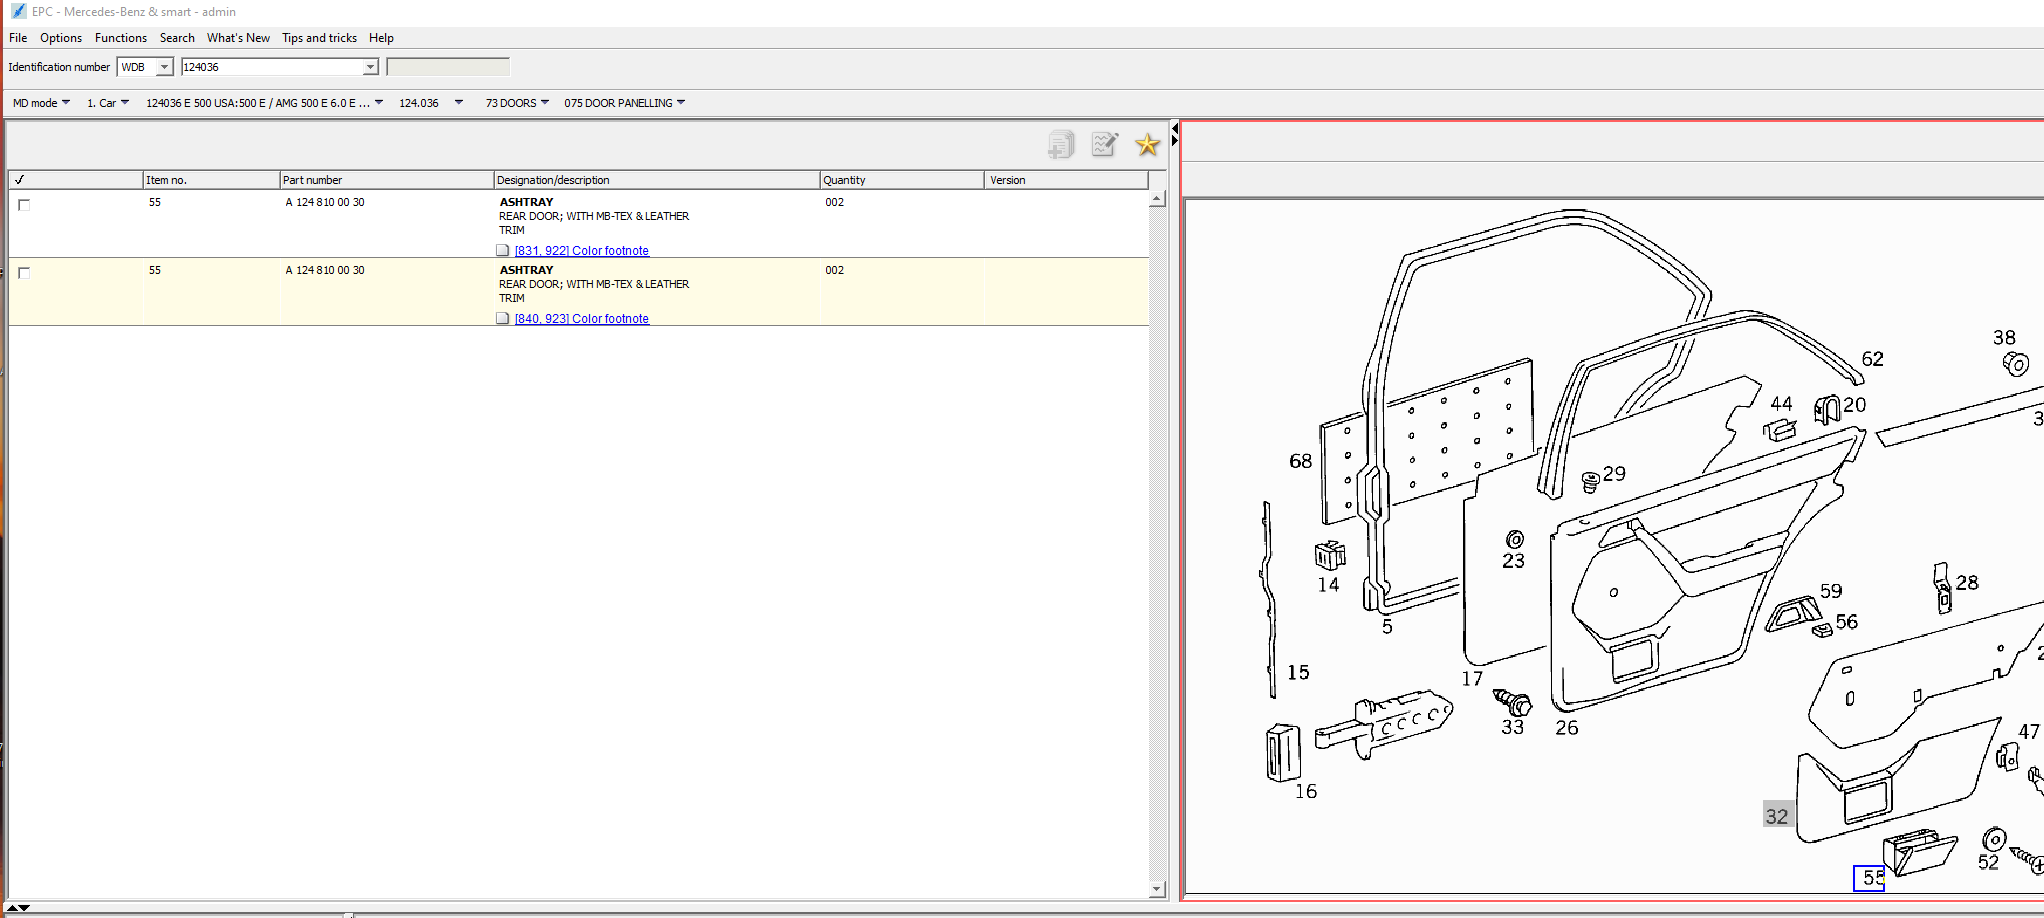Click callout 38 in the diagram
Screen dimensions: 2044x918
(x=2004, y=337)
